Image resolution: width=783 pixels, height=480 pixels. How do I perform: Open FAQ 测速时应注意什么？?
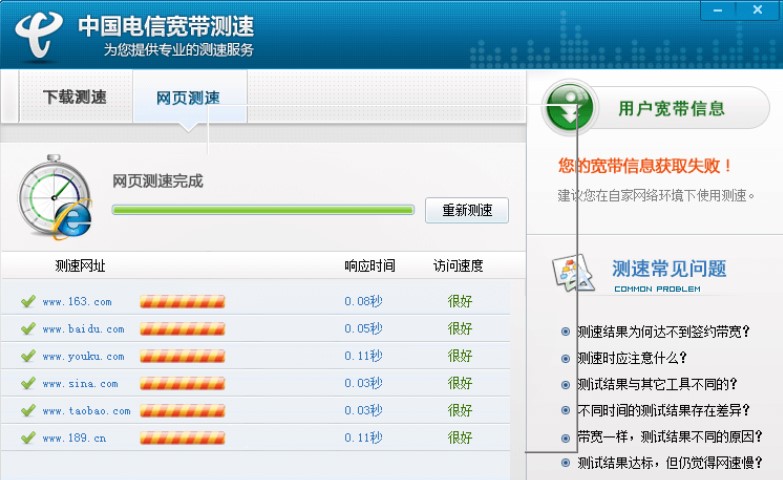632,358
